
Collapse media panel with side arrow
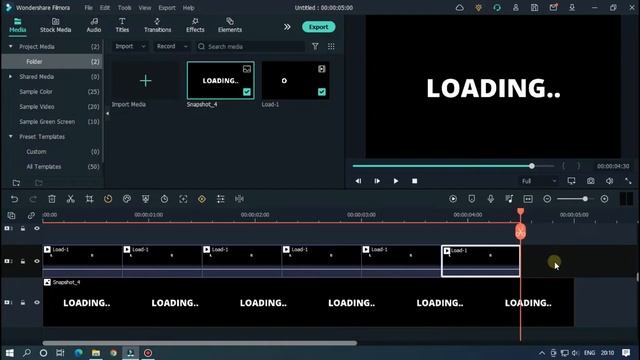tap(107, 113)
